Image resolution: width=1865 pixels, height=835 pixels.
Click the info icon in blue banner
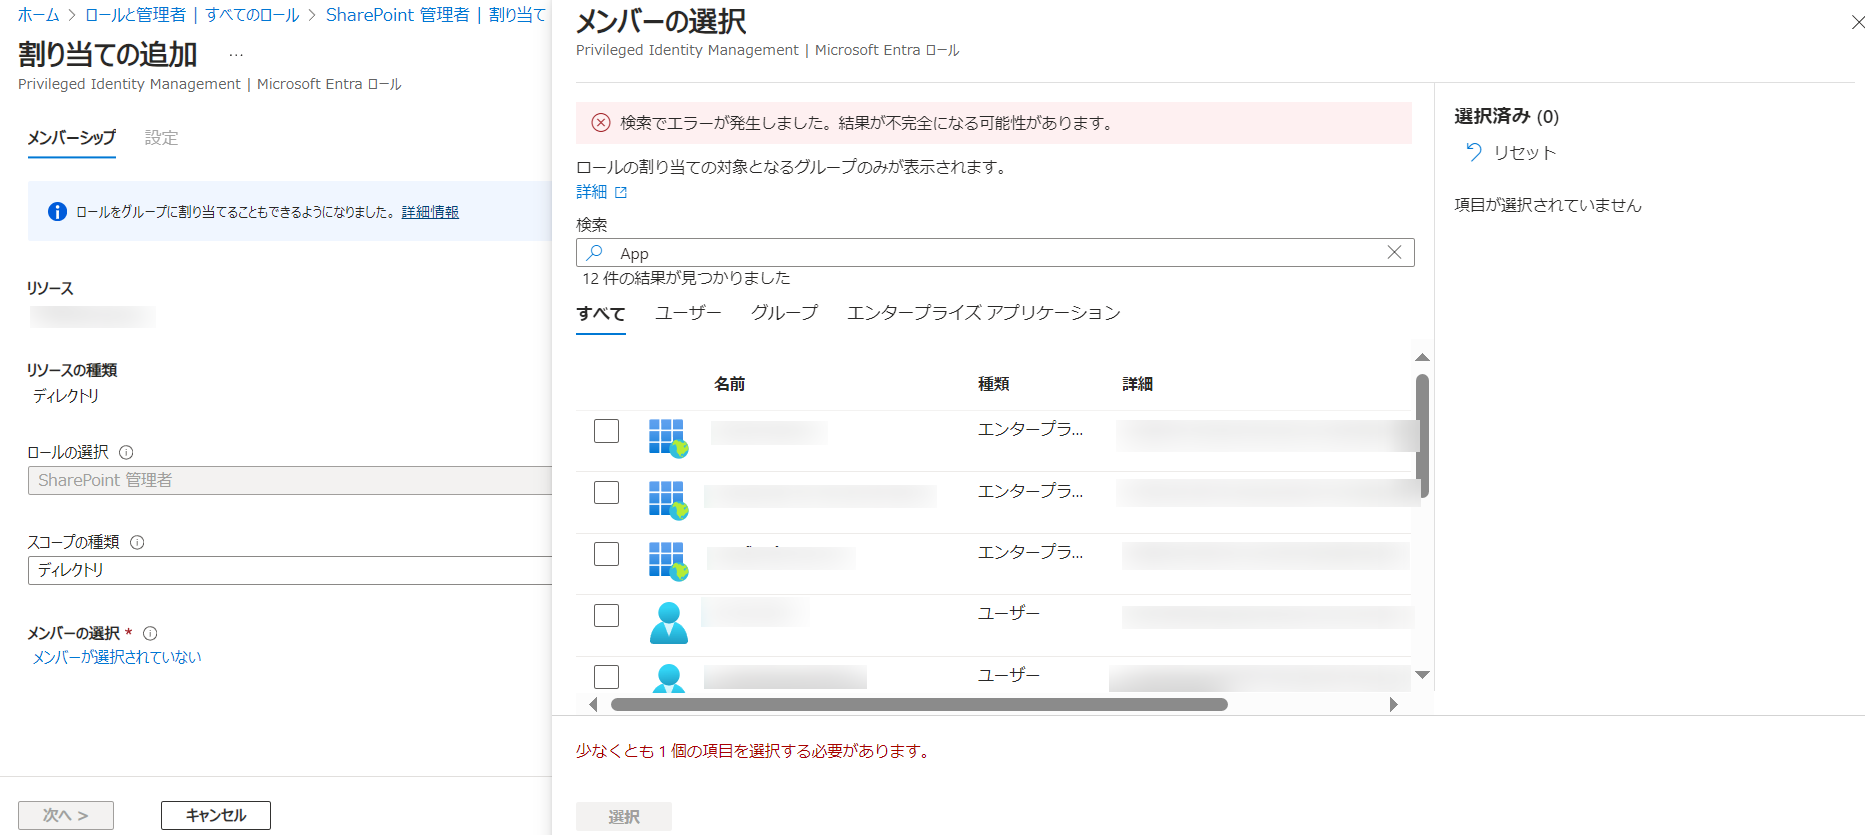point(58,212)
